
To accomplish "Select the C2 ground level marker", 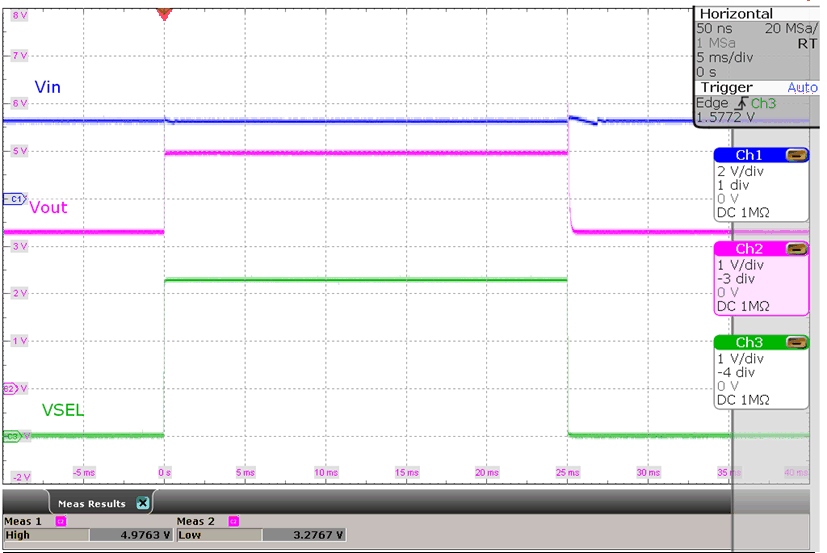I will click(9, 388).
